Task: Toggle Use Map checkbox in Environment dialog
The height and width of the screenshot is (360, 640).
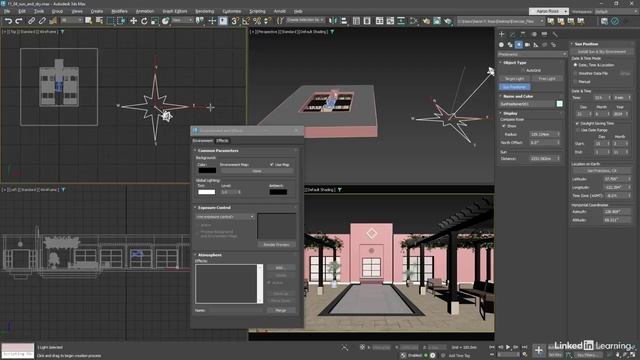Action: click(x=272, y=164)
